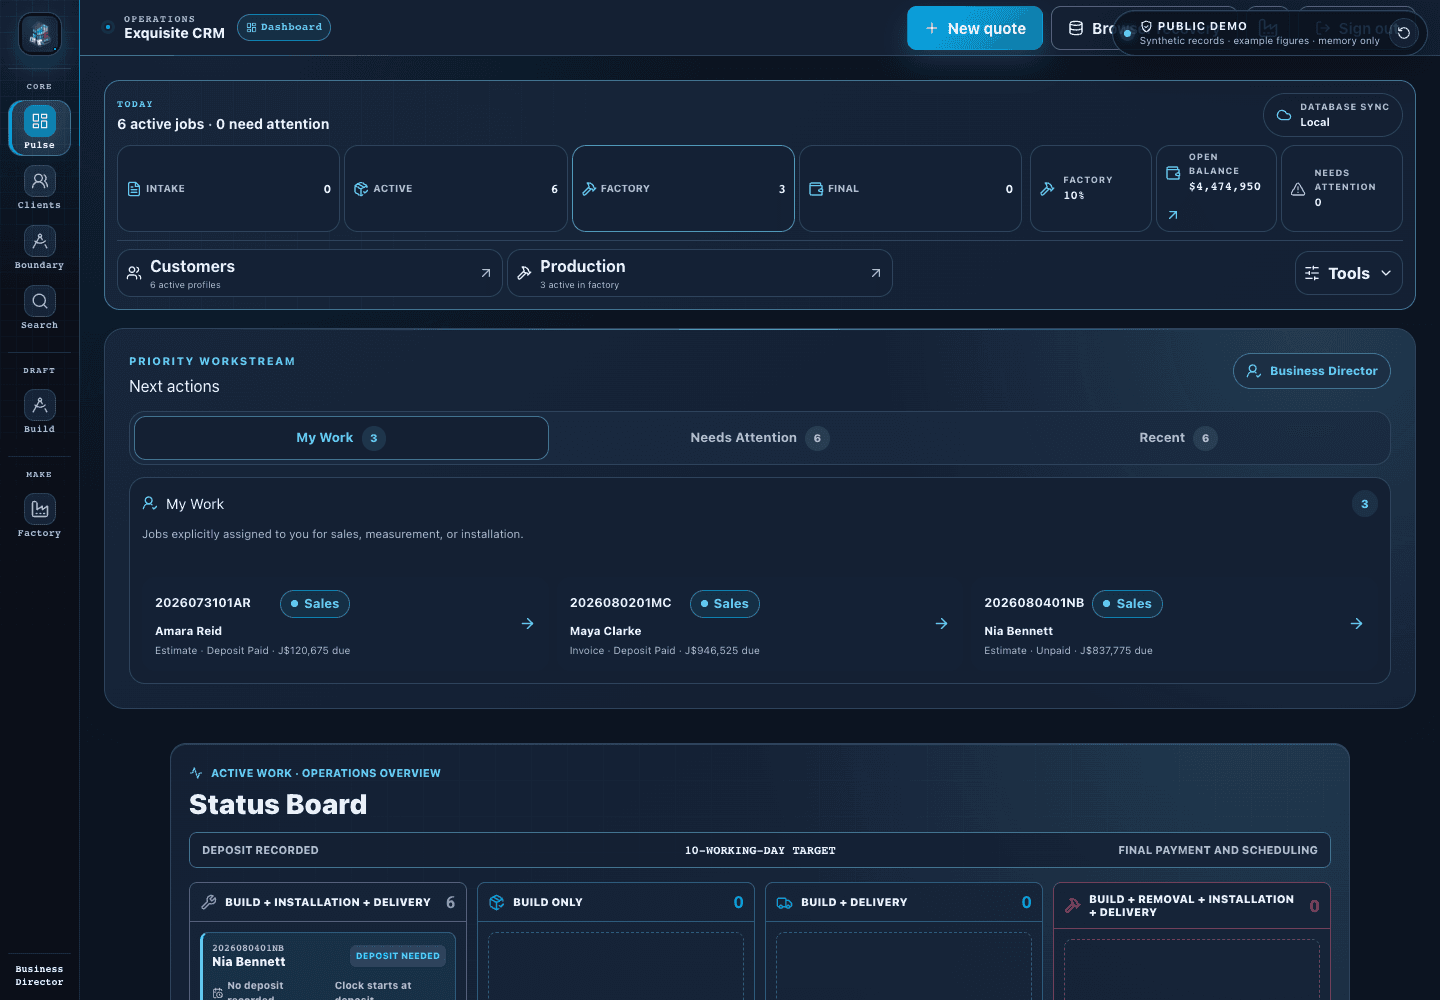
Task: Click the activity icon beside Active Work overview
Action: point(196,773)
